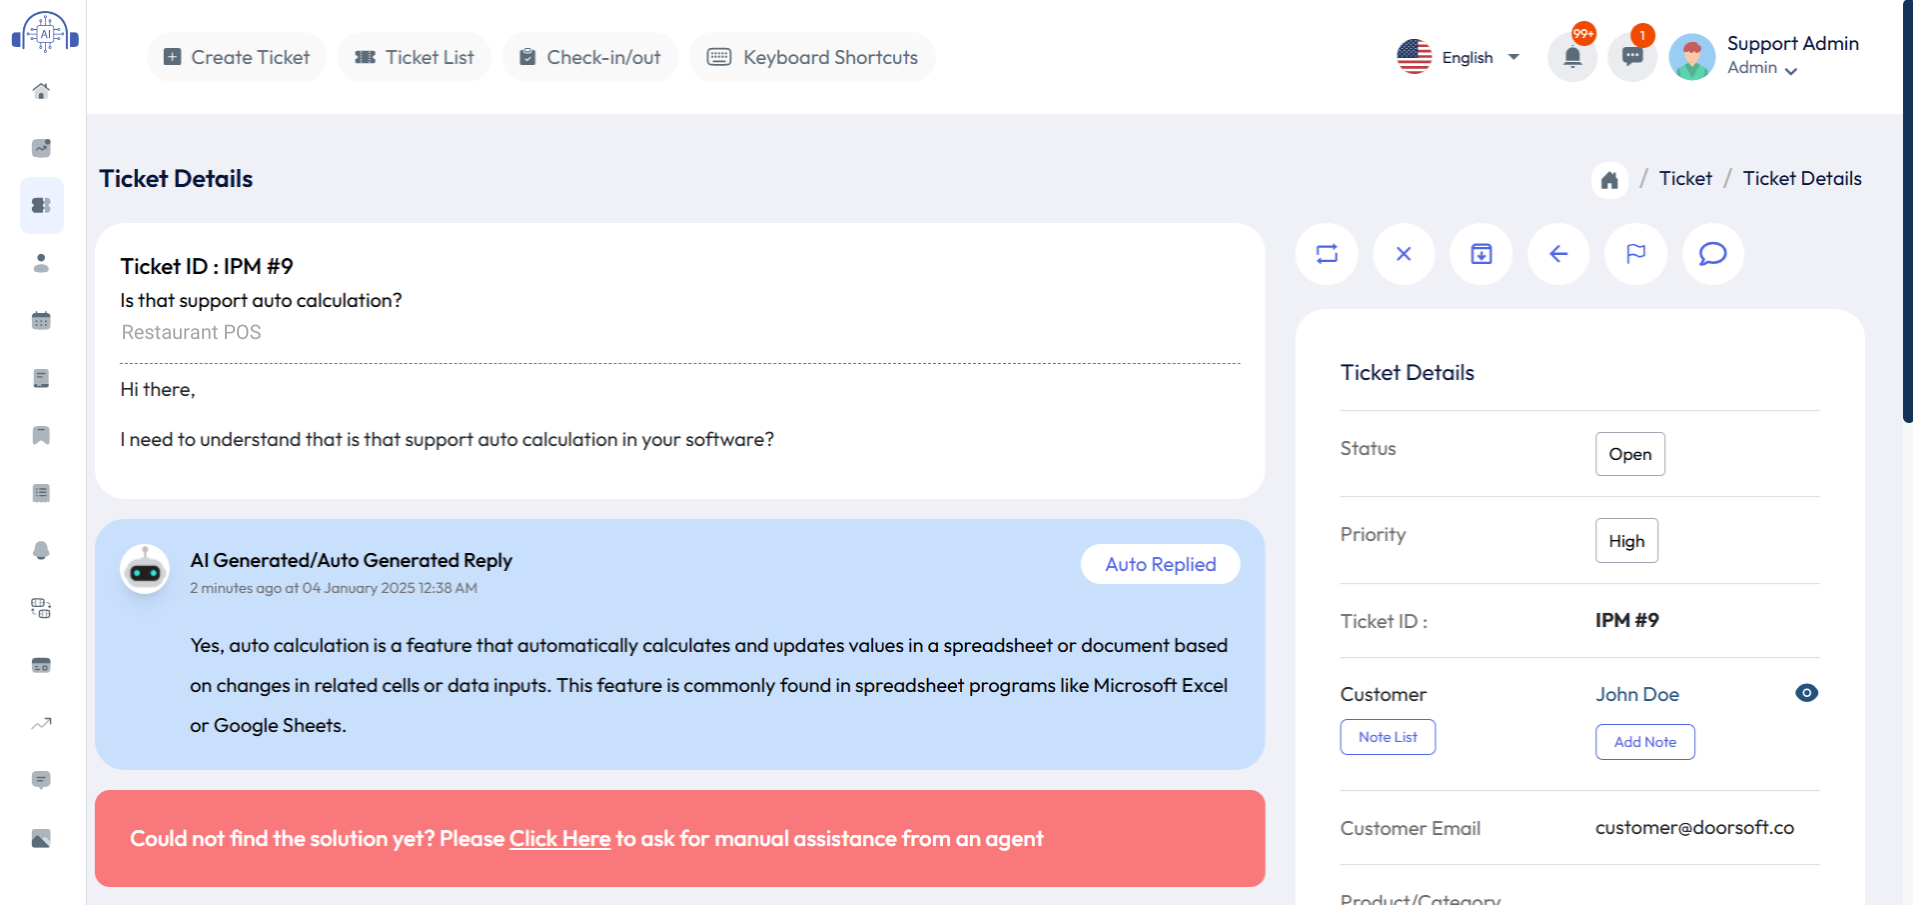1917x905 pixels.
Task: Click the transfer ticket arrows icon
Action: pos(1327,254)
